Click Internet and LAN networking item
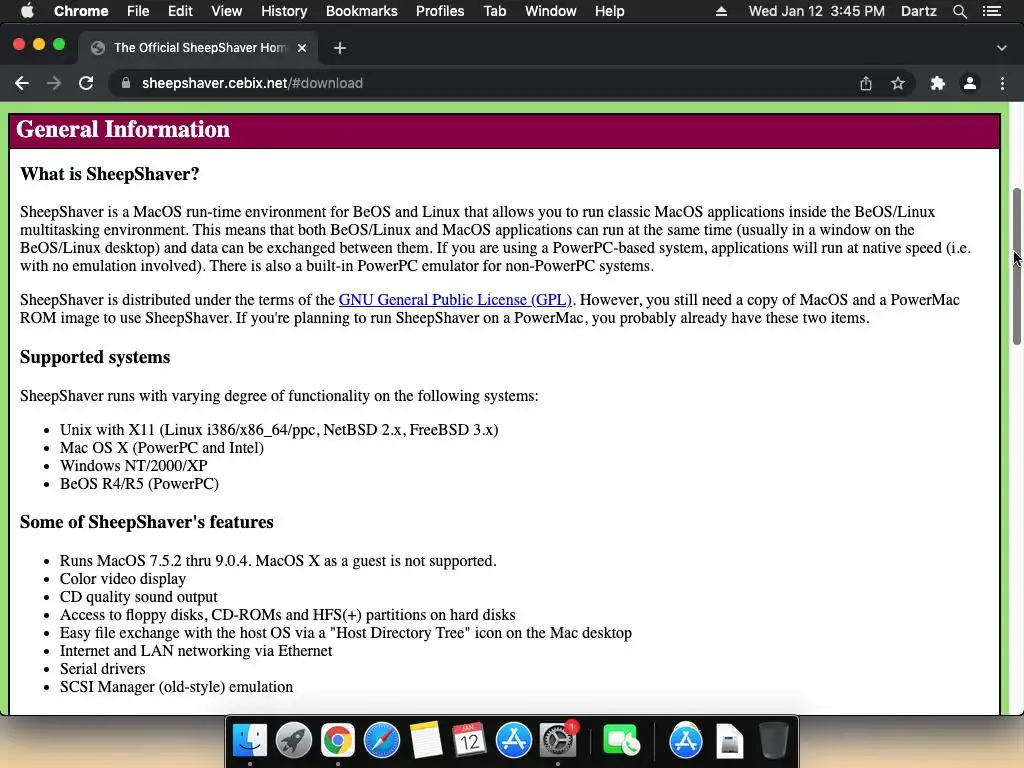This screenshot has height=768, width=1024. 196,651
